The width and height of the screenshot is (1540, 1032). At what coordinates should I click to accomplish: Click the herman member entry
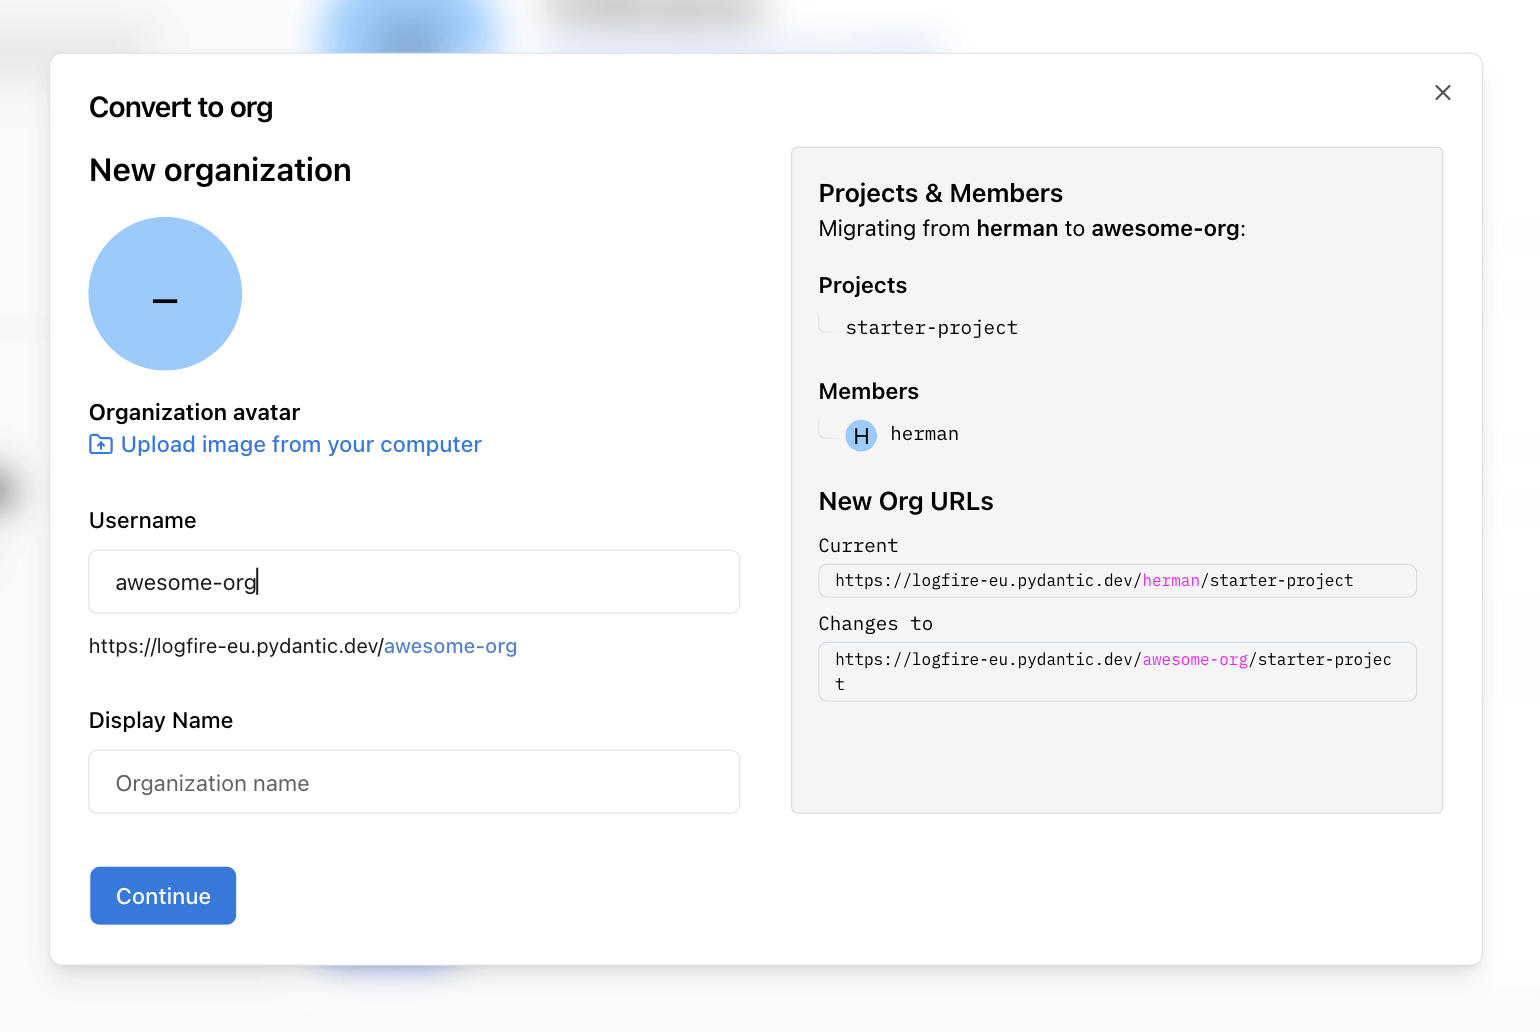[x=924, y=434]
